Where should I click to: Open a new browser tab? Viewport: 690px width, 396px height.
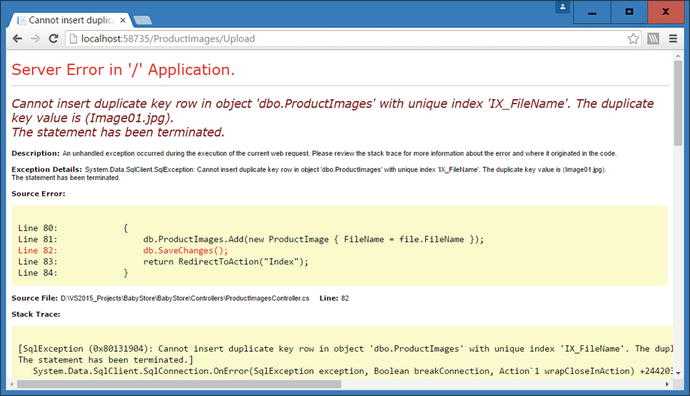[142, 20]
